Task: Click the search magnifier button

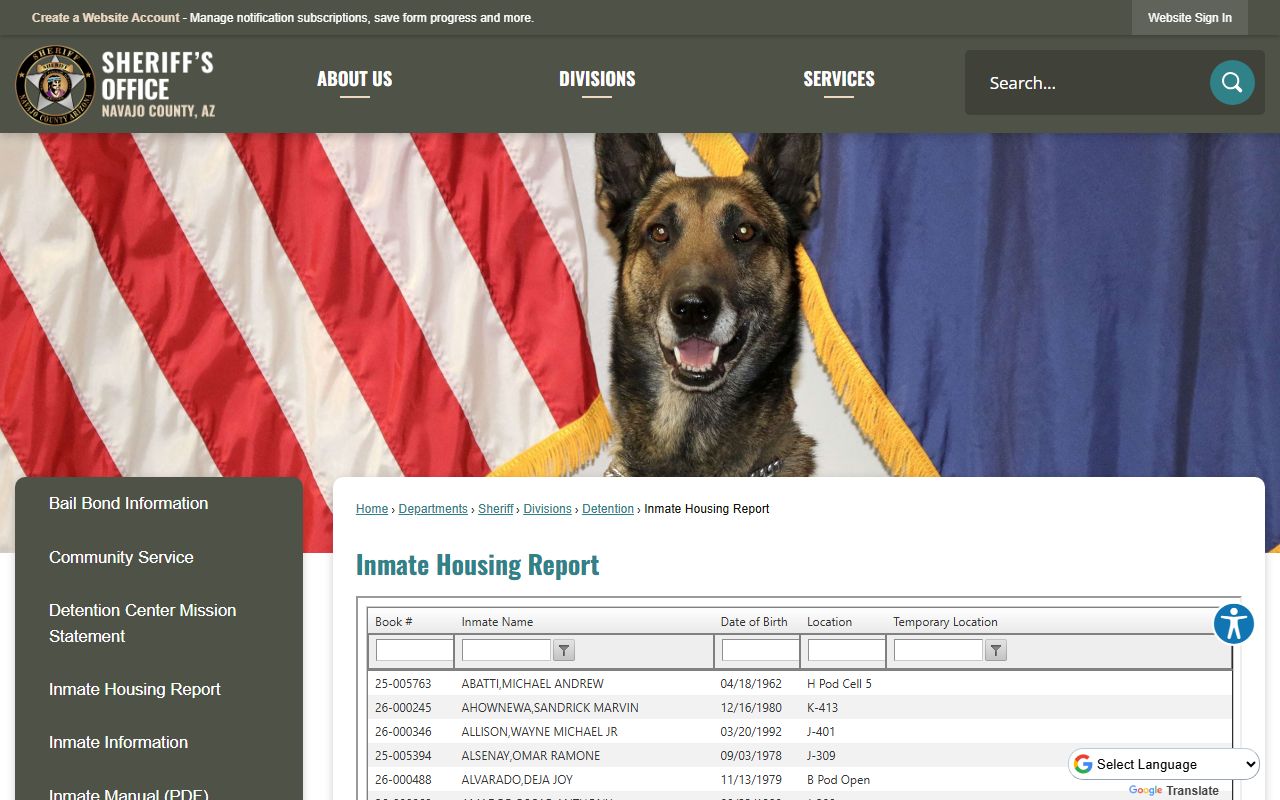Action: pos(1232,82)
